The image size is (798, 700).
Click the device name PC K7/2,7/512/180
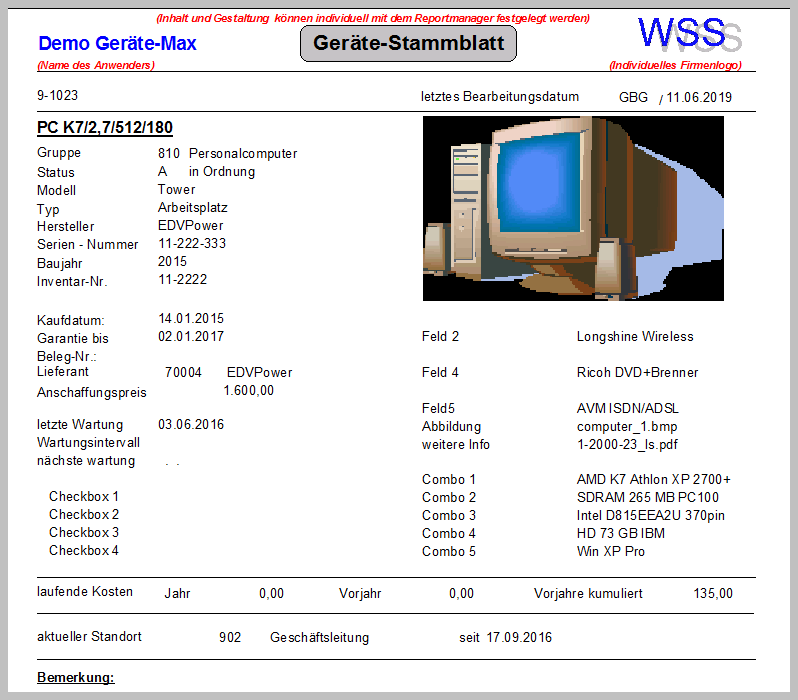pos(105,128)
